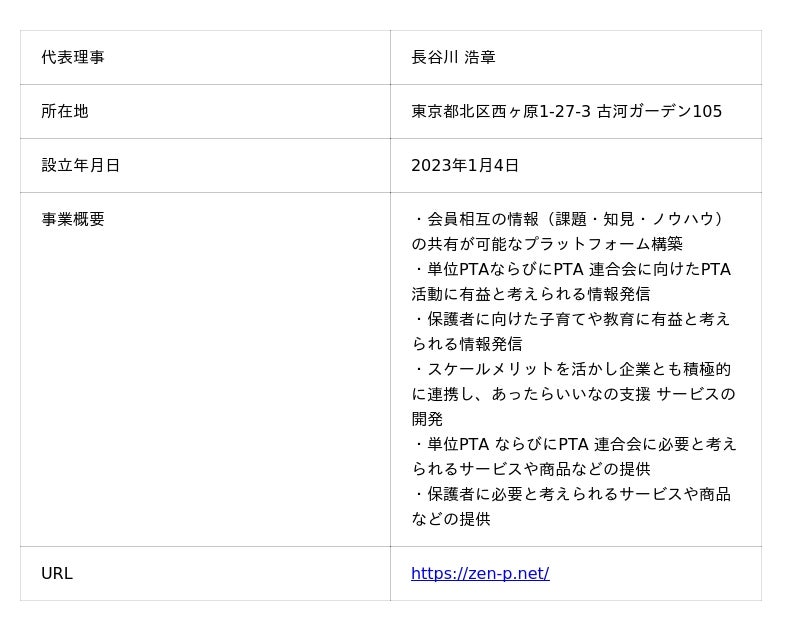This screenshot has height=631, width=800.
Task: Select the address text 東京都北区西ヶ原1-27-3
Action: (x=501, y=111)
